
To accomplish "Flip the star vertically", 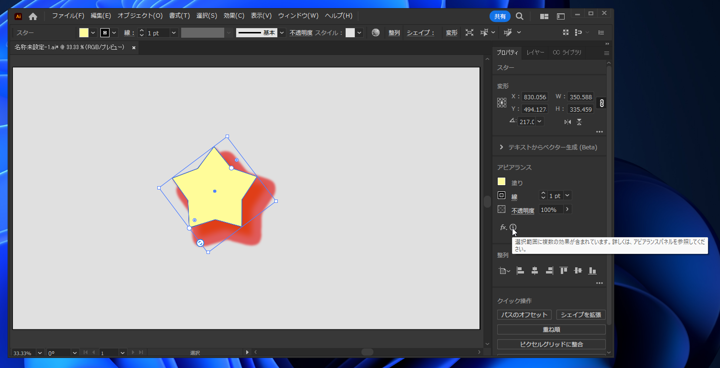I will [x=579, y=122].
